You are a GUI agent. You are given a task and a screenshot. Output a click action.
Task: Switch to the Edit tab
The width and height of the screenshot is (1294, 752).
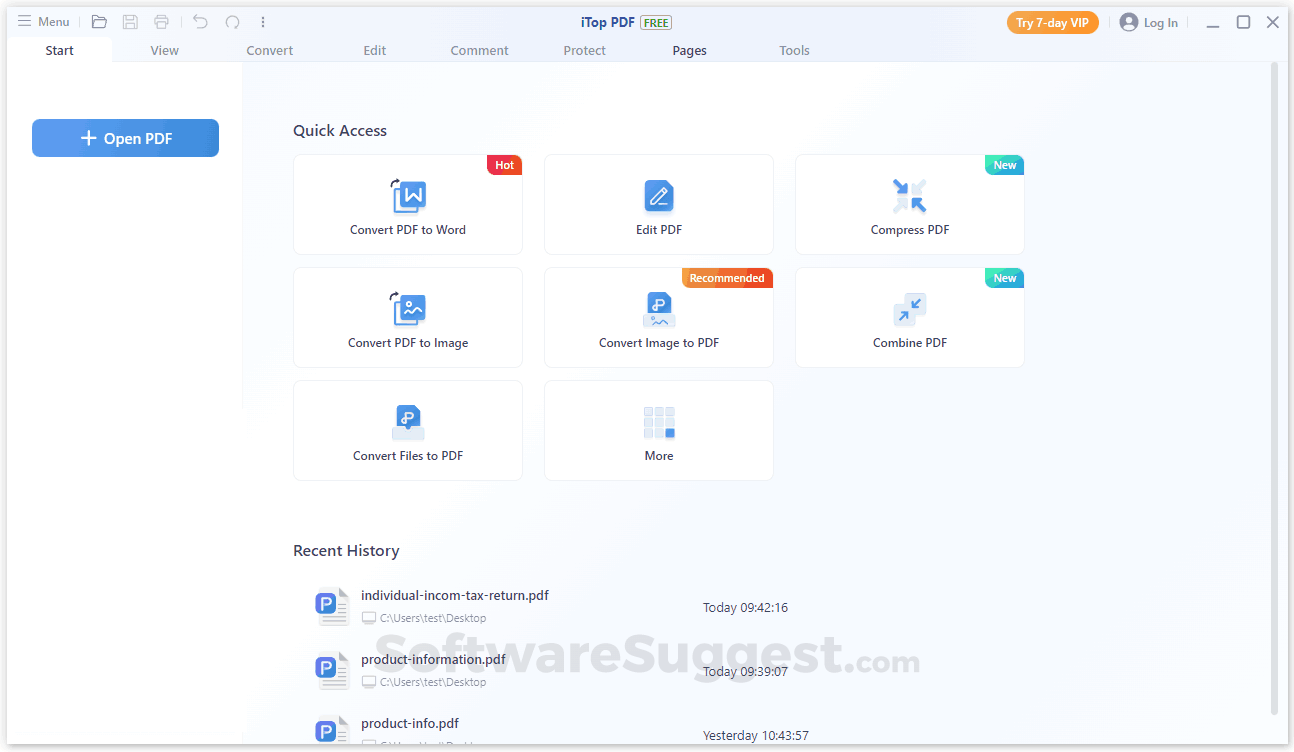pyautogui.click(x=375, y=50)
